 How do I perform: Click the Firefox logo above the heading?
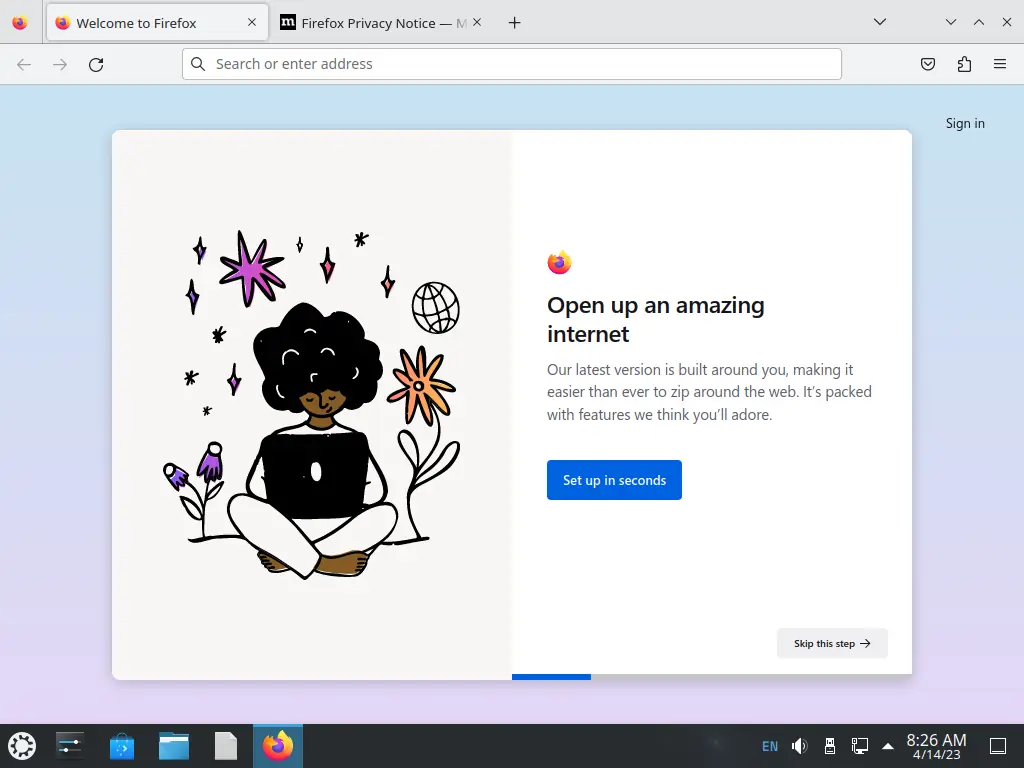pyautogui.click(x=560, y=263)
